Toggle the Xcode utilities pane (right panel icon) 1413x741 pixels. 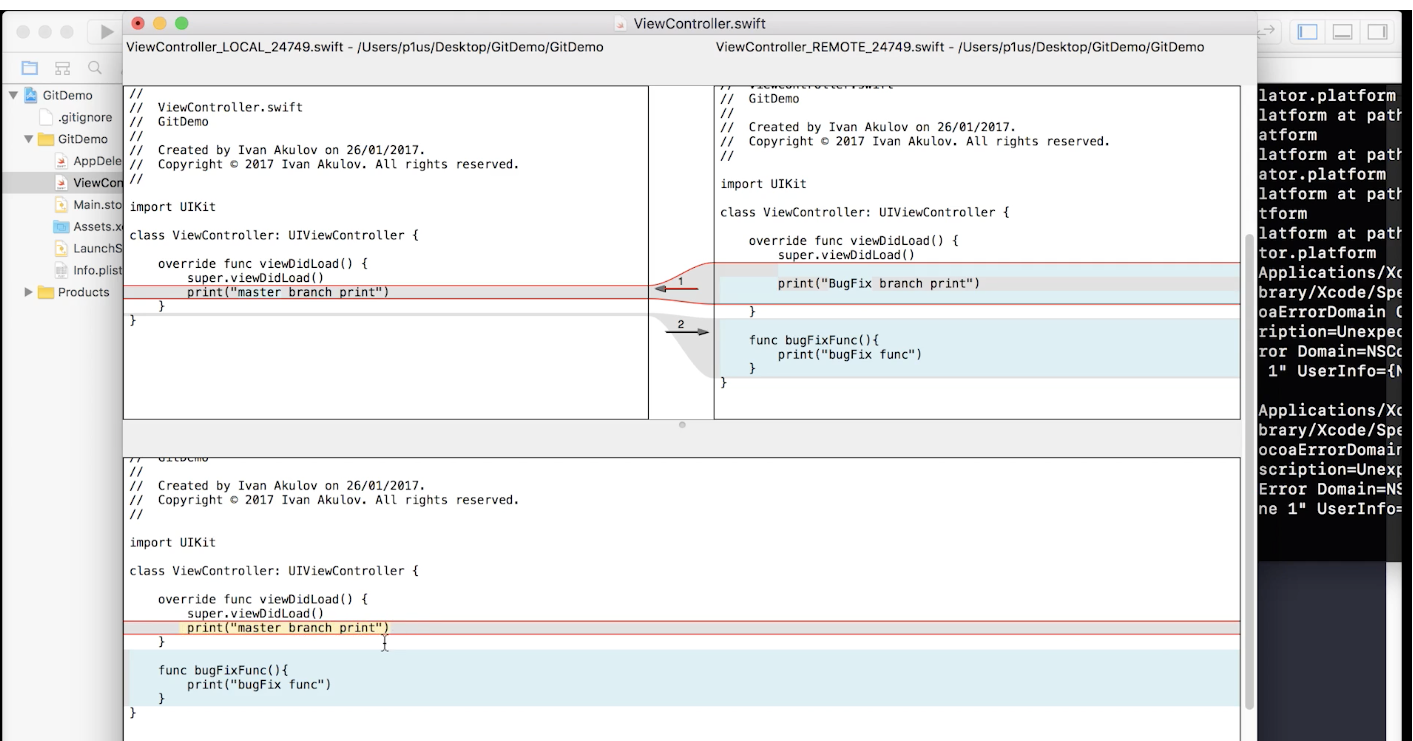(1377, 32)
